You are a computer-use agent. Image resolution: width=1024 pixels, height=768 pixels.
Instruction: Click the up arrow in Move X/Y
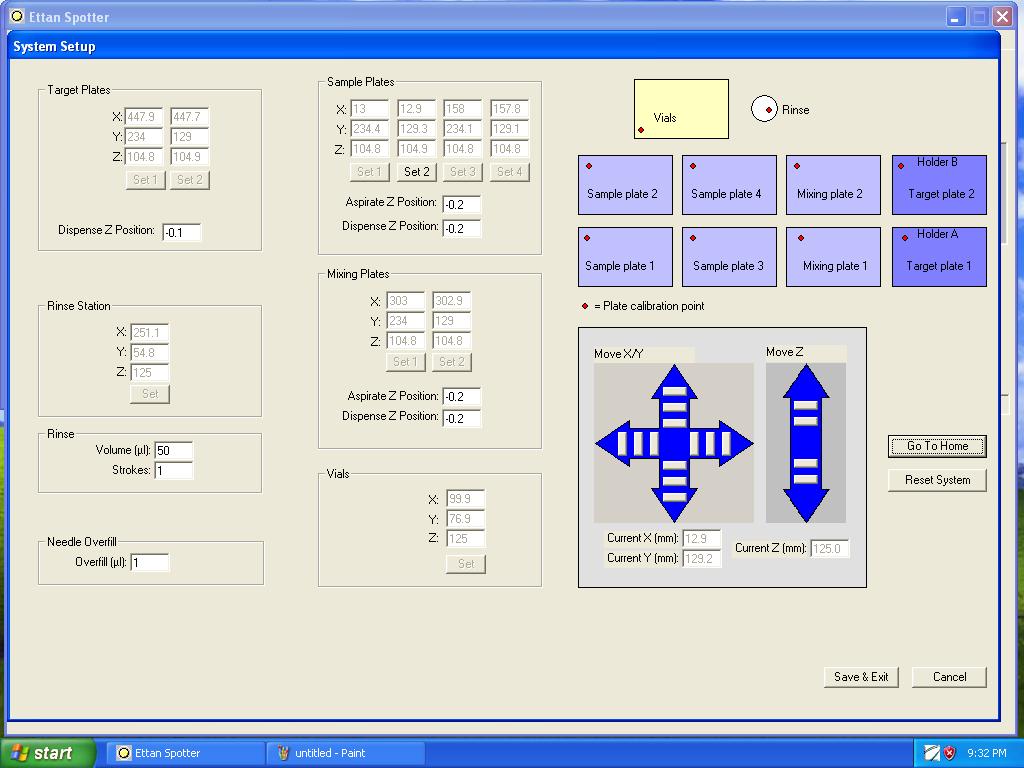coord(673,390)
